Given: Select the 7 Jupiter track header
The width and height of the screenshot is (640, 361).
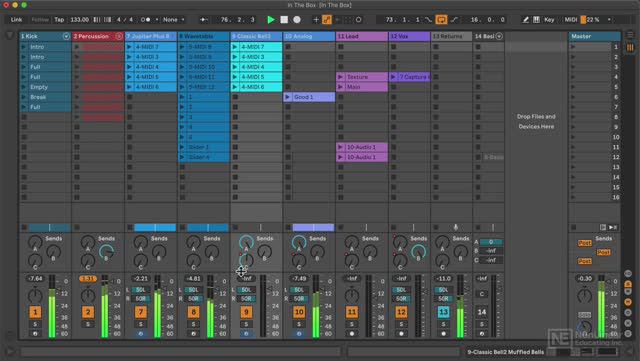Looking at the screenshot, I should (151, 36).
